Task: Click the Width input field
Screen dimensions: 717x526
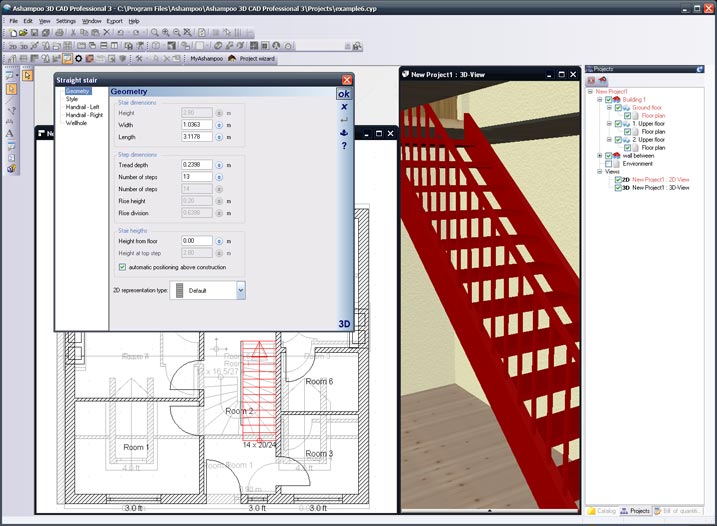Action: (x=197, y=125)
